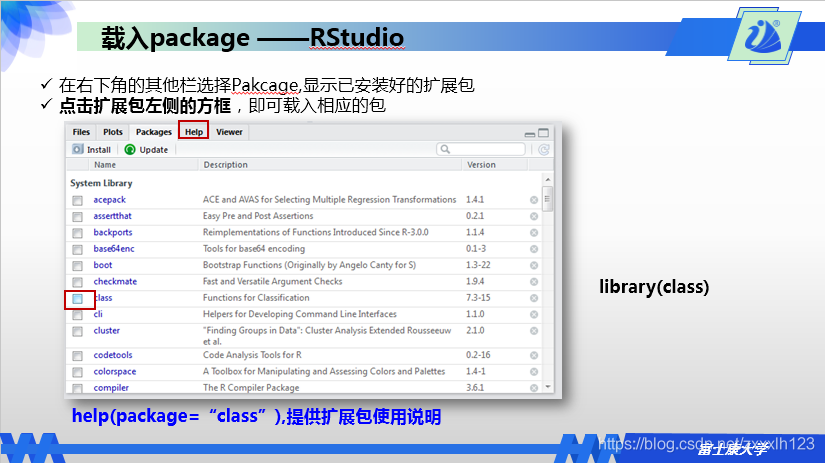Sort by Version column header

point(481,165)
